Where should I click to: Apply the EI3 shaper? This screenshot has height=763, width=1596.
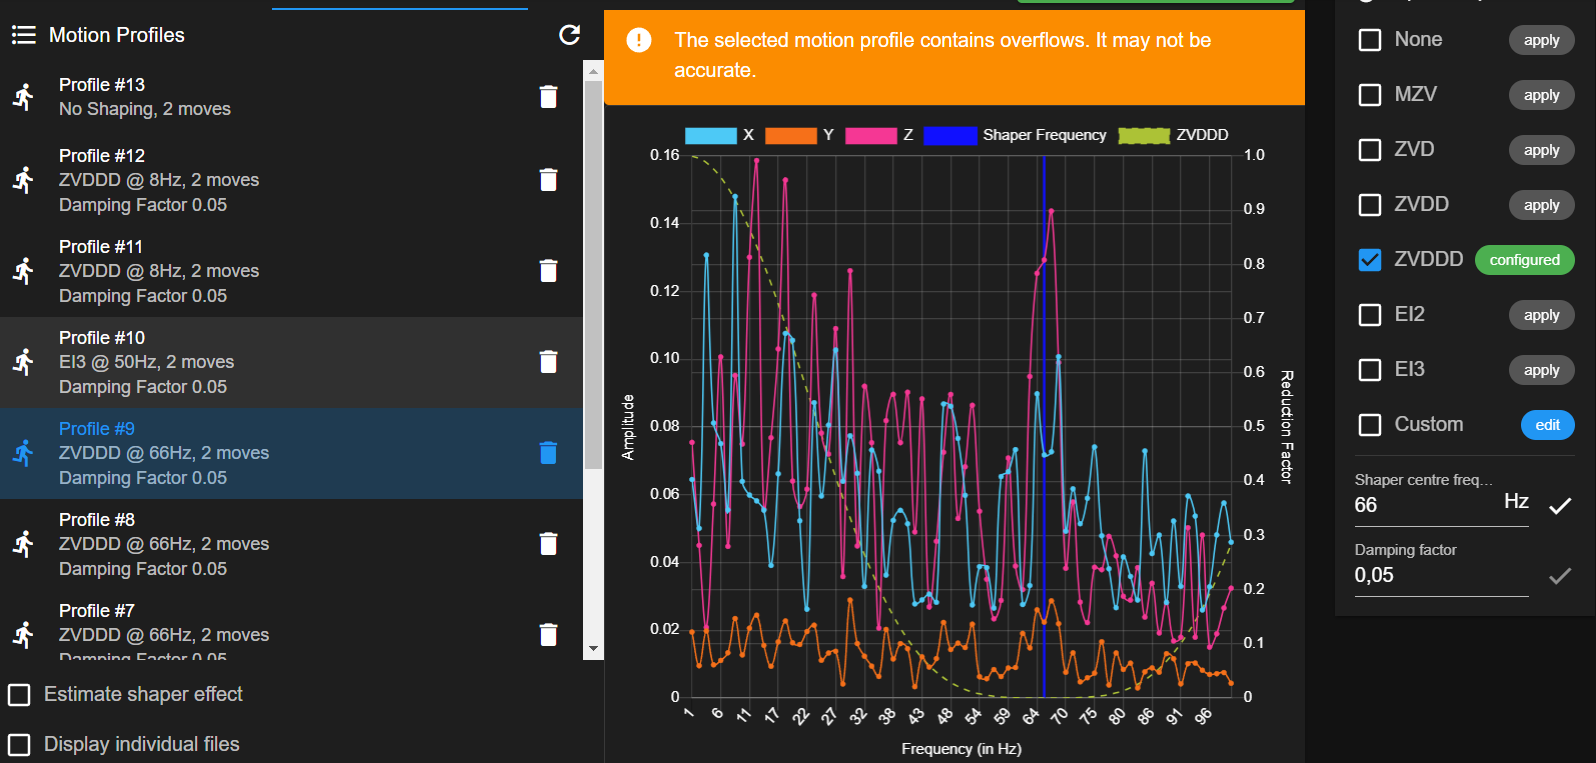coord(1541,370)
